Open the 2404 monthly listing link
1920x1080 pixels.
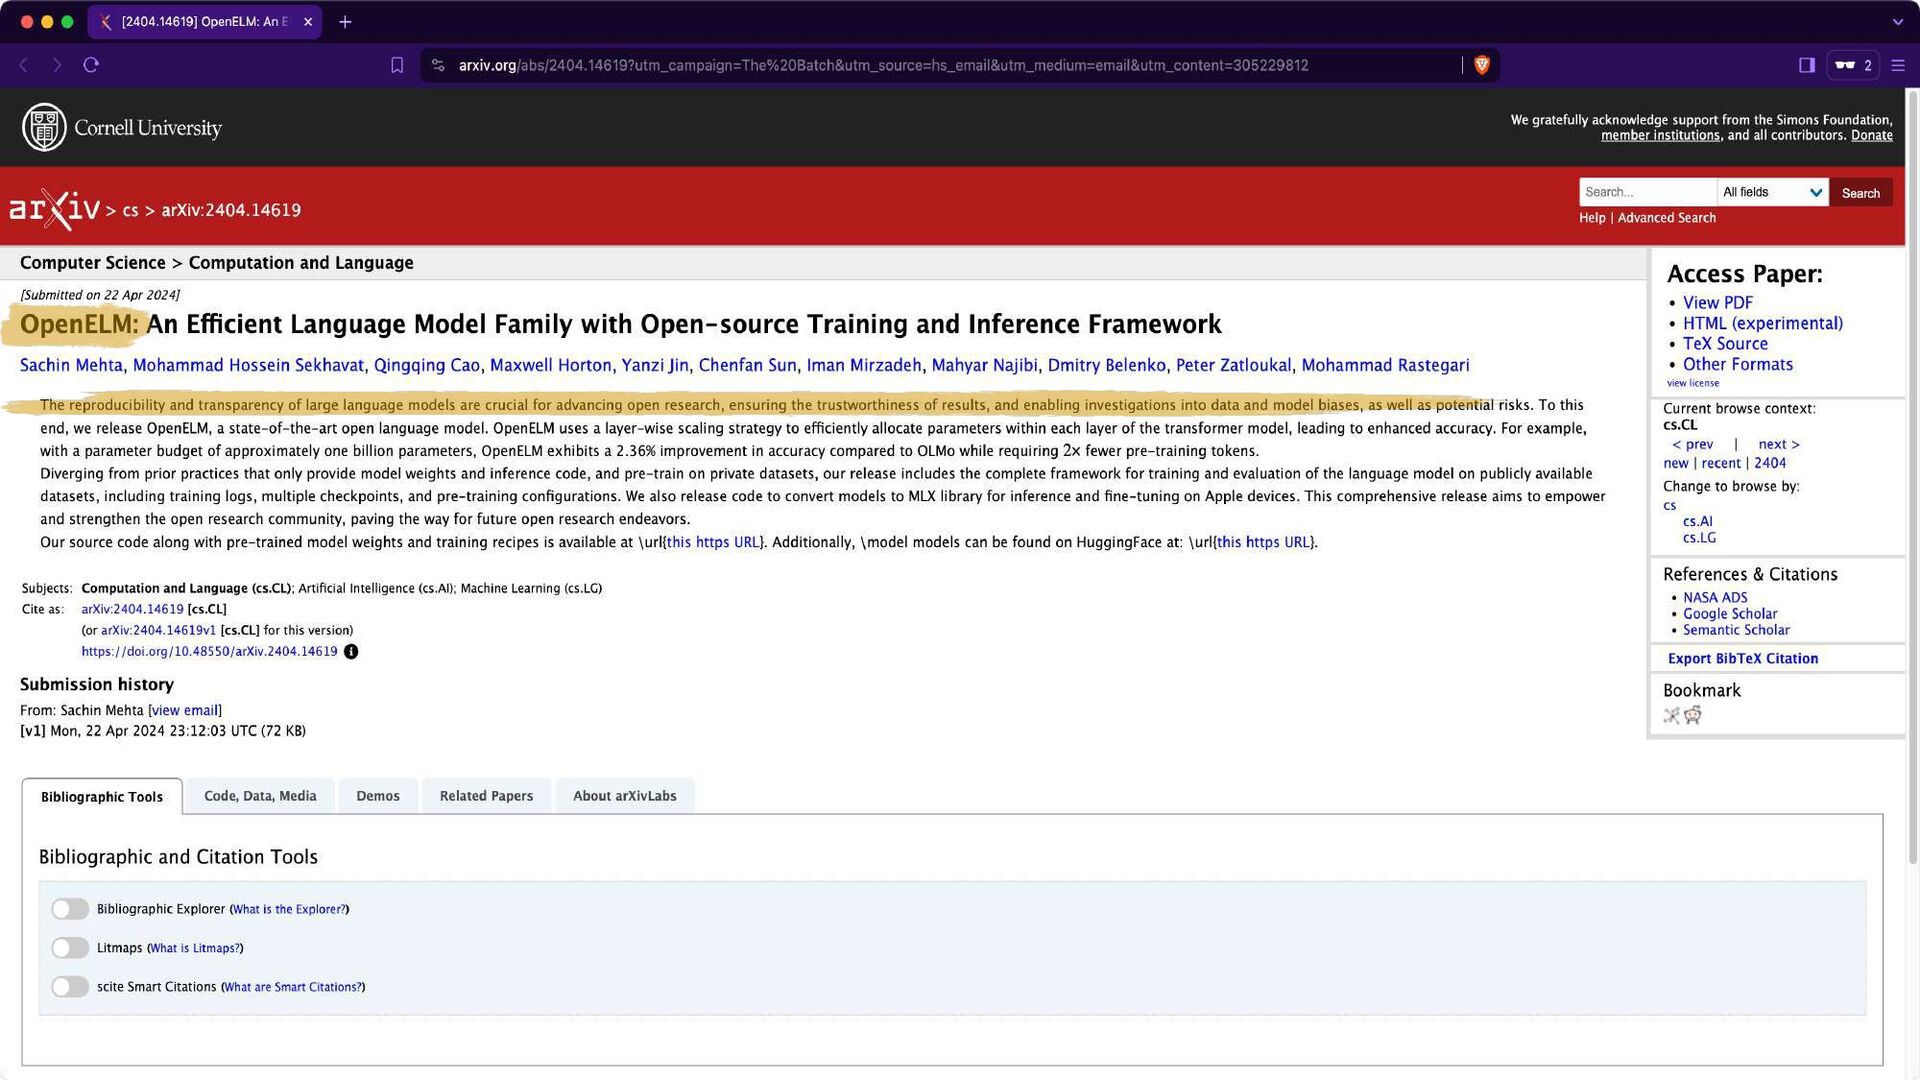pyautogui.click(x=1769, y=463)
